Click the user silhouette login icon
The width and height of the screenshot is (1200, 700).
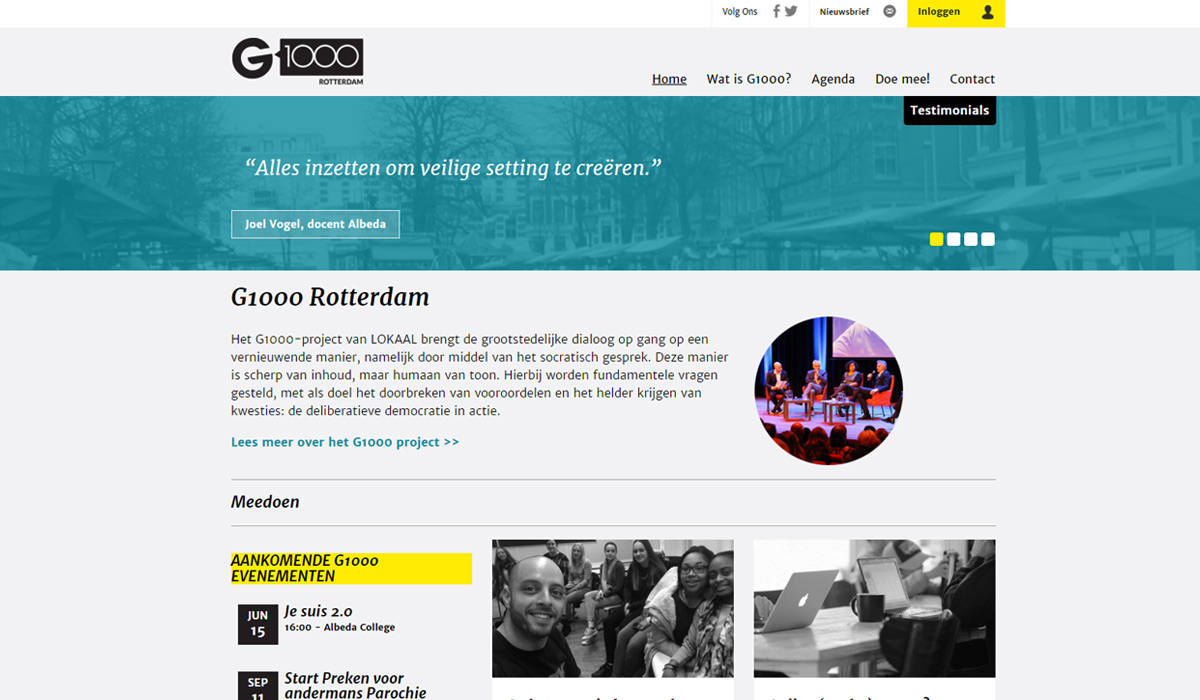pyautogui.click(x=988, y=12)
